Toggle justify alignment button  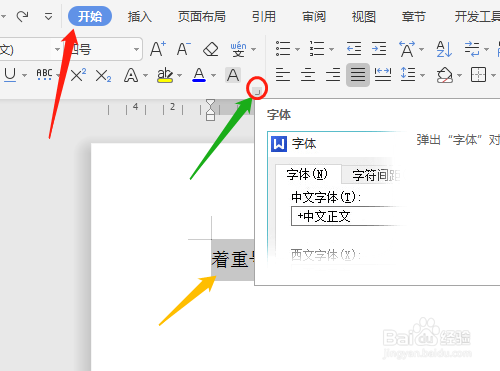tap(358, 75)
